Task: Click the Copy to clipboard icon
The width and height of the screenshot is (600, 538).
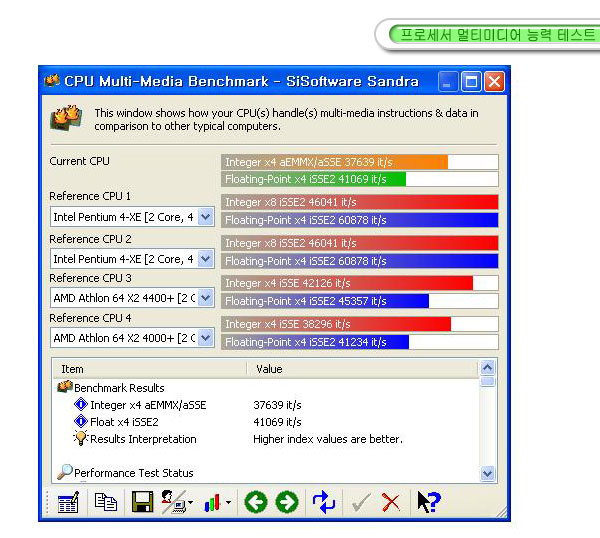Action: [105, 502]
